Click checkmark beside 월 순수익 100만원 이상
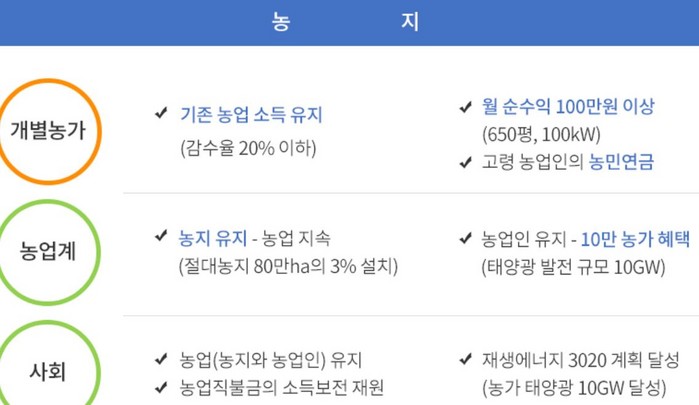Image resolution: width=699 pixels, height=405 pixels. (465, 107)
